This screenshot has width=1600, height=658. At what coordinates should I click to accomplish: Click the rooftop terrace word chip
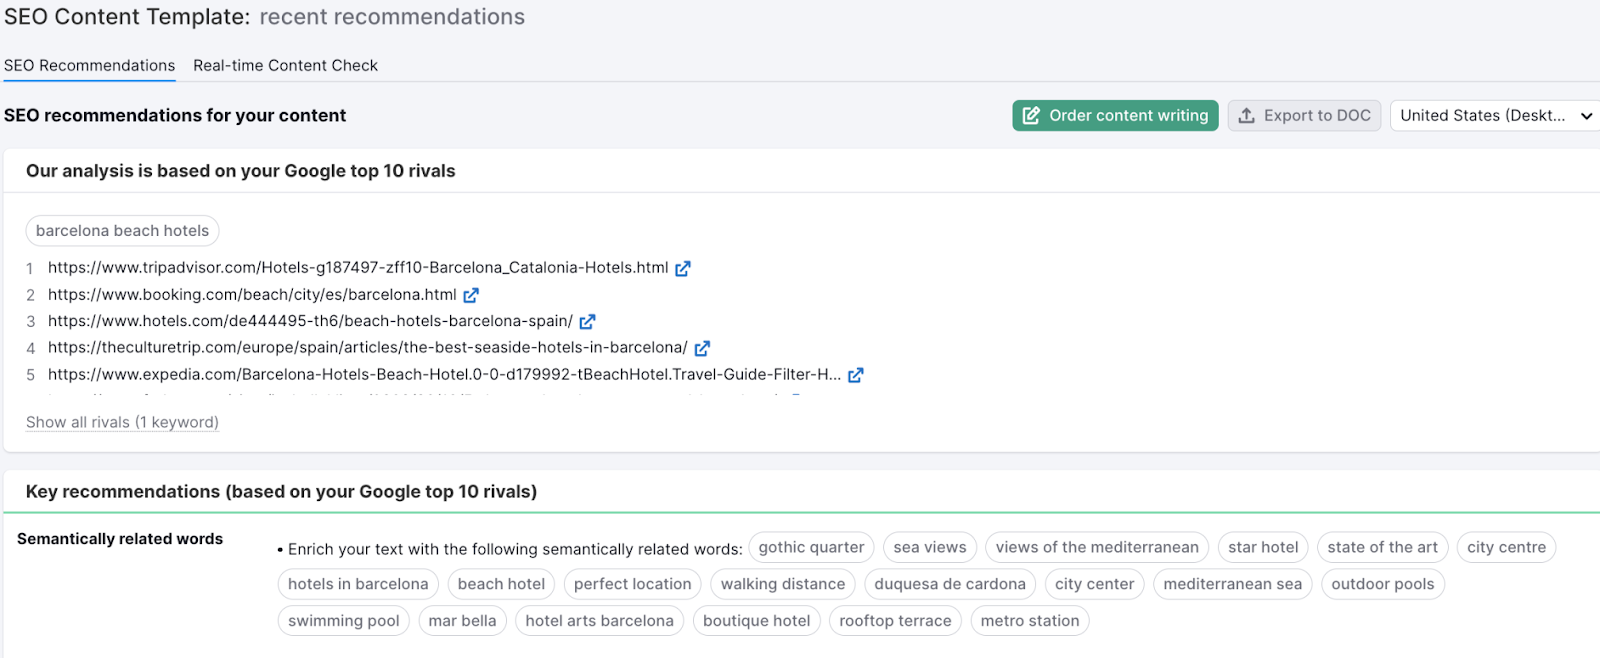895,621
